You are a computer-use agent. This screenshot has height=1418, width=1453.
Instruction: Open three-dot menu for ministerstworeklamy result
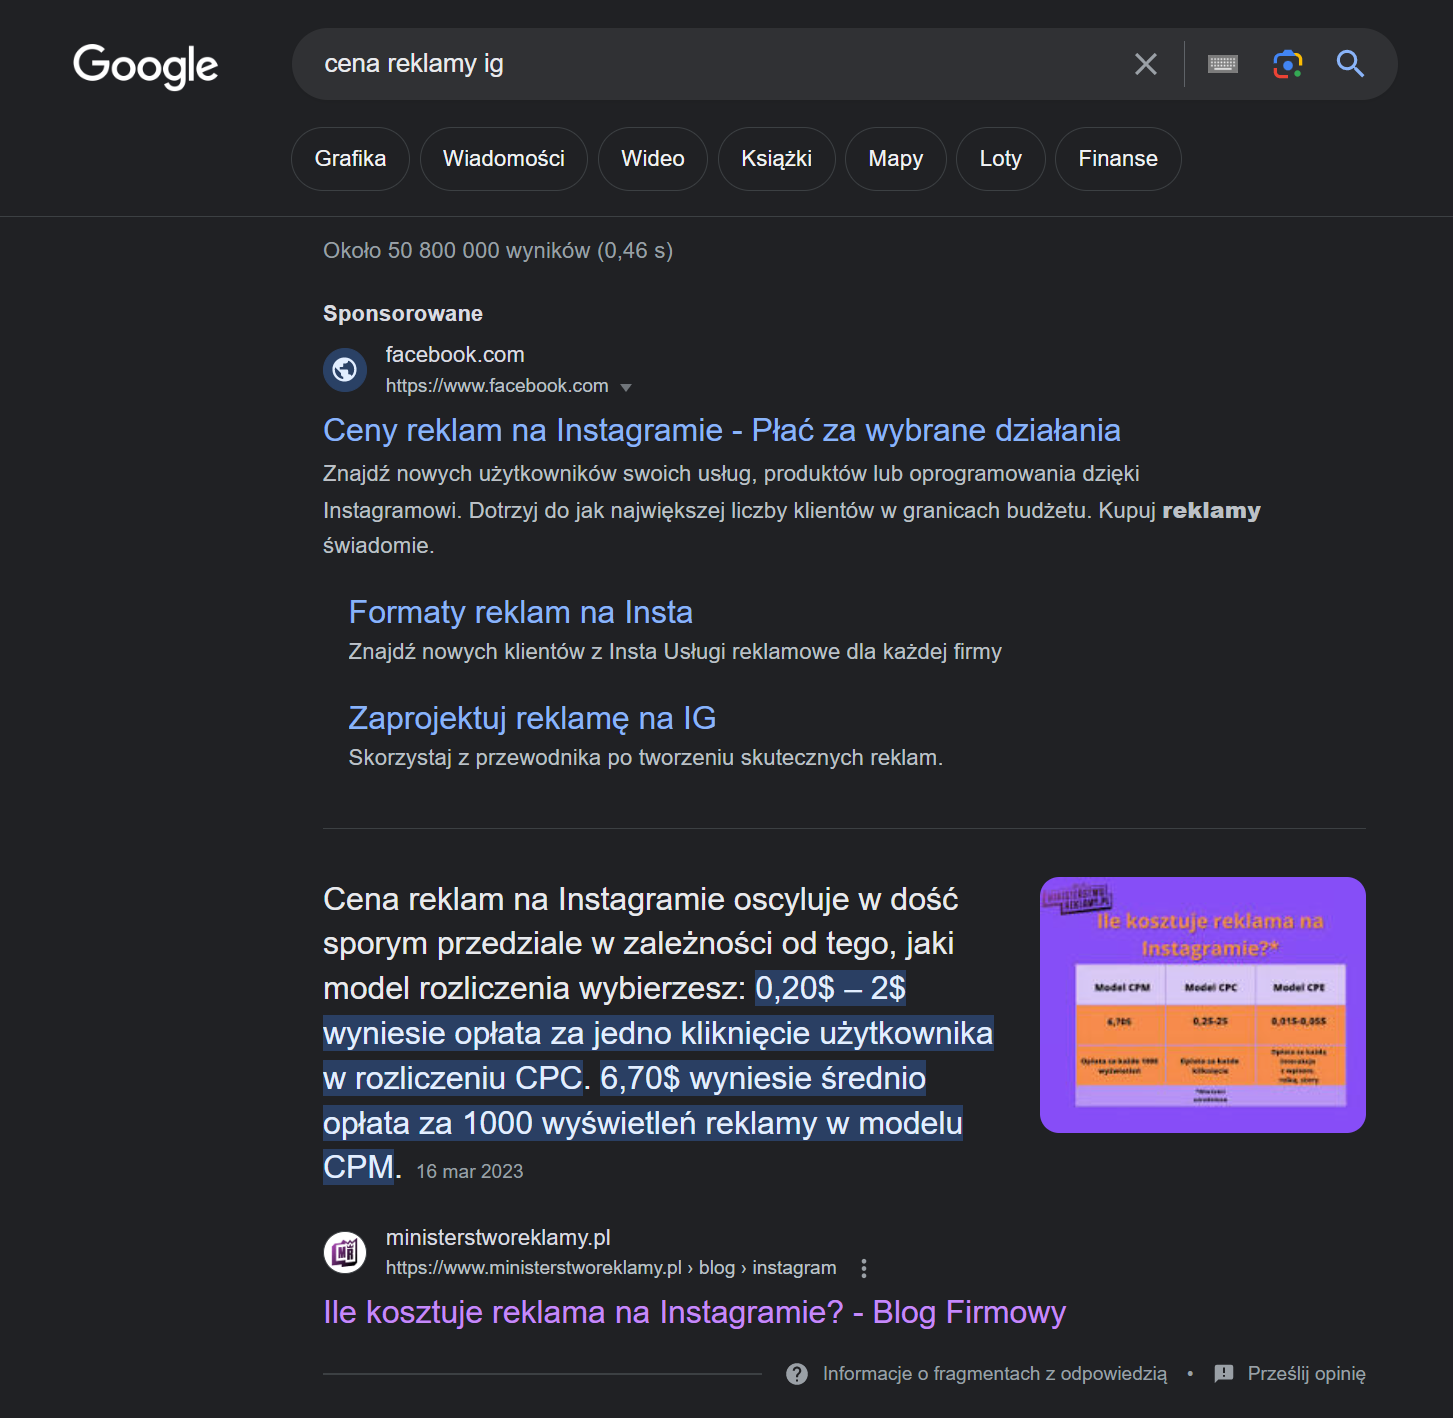coord(864,1268)
